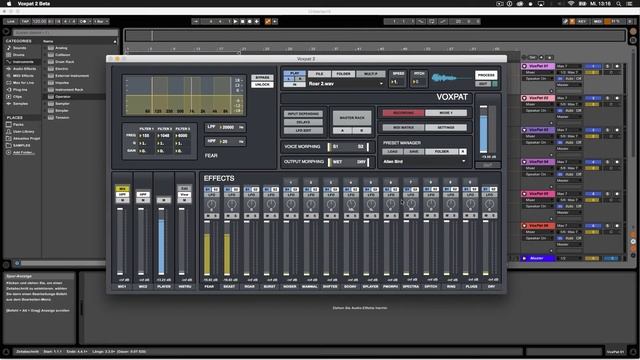Open Voxpat SETTINGS
This screenshot has width=640, height=360.
[446, 127]
